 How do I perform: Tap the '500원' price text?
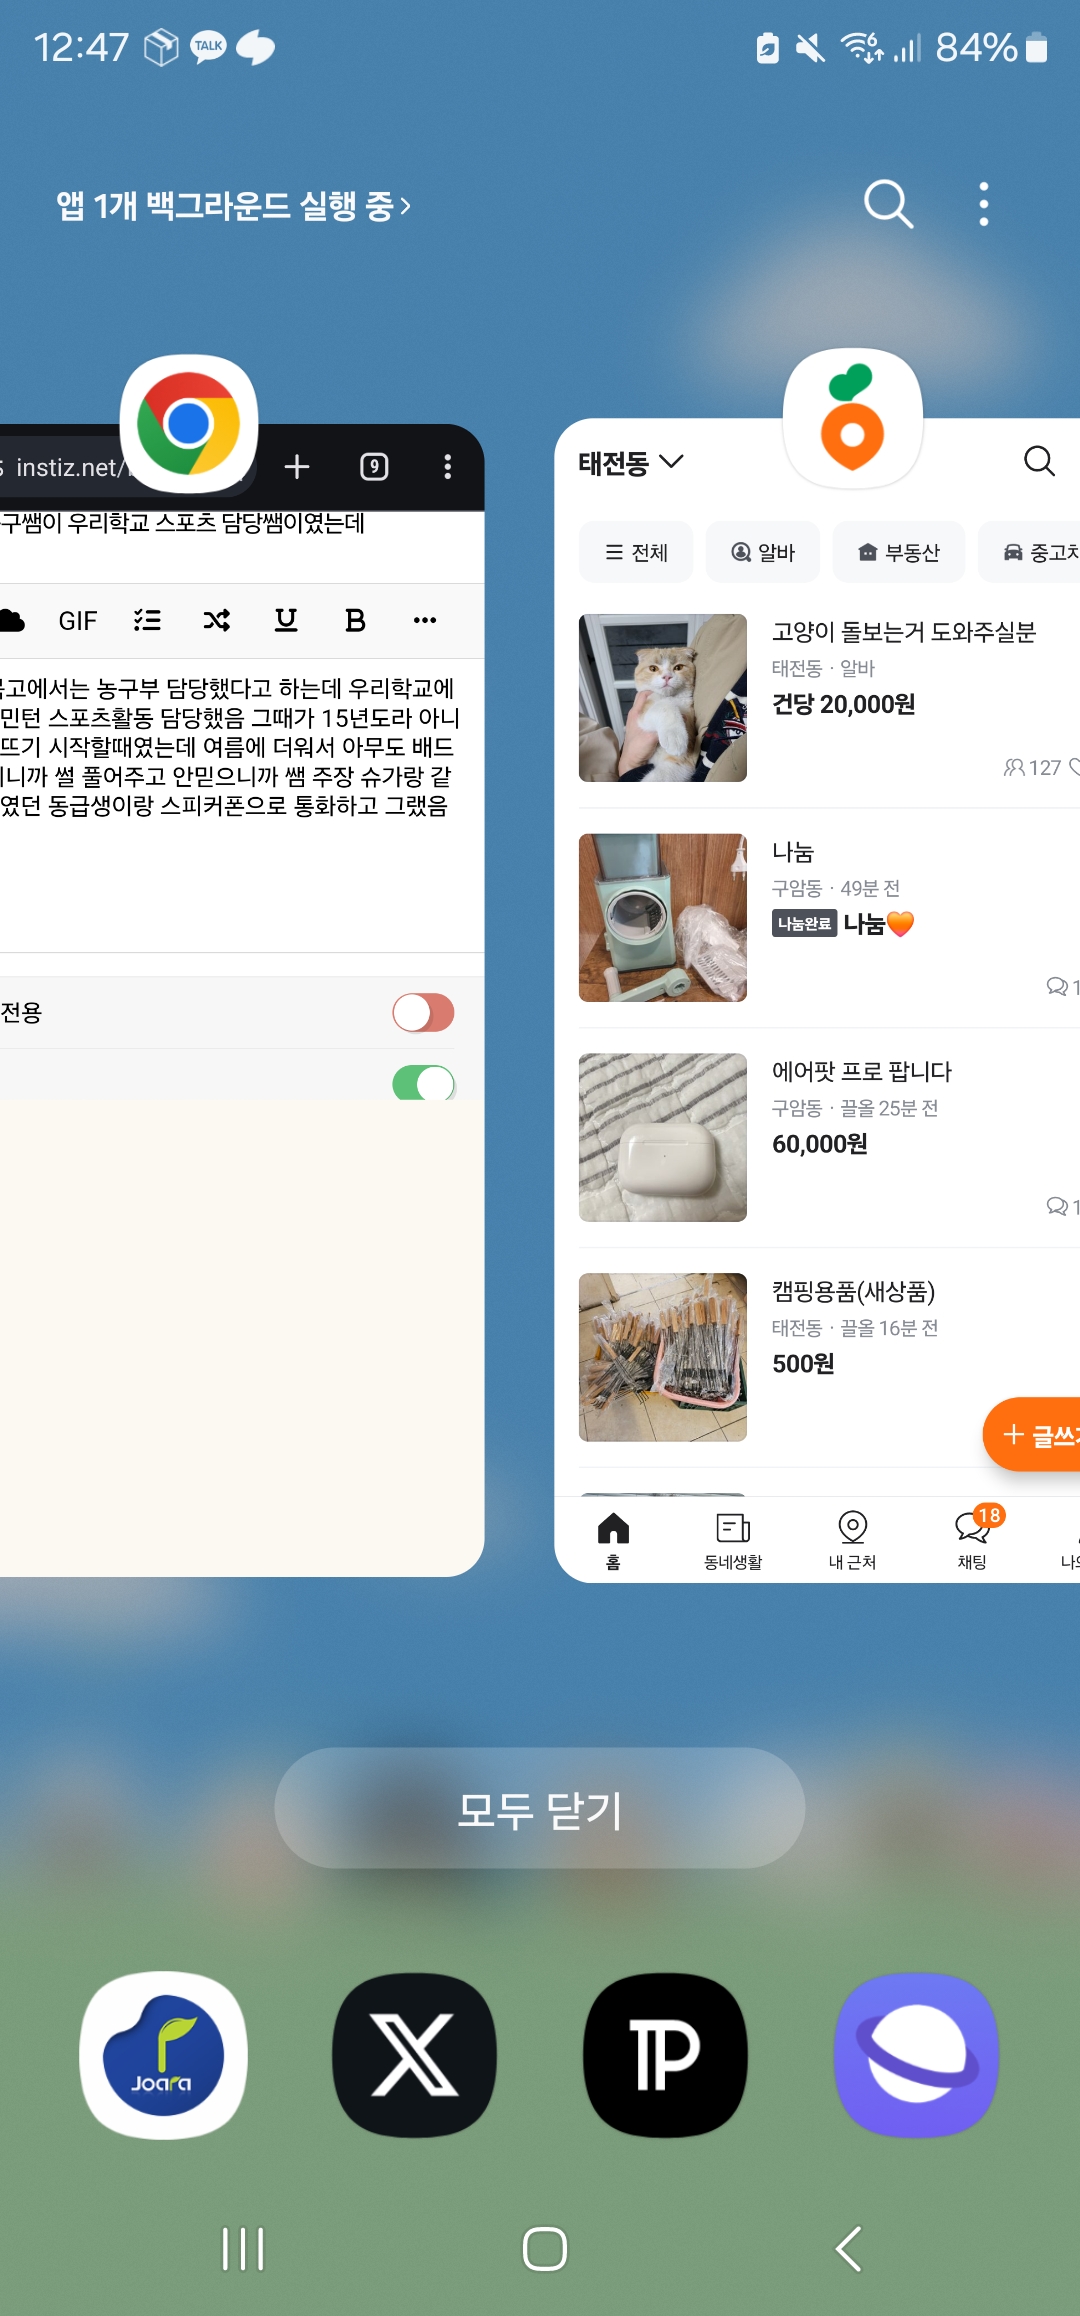tap(803, 1364)
